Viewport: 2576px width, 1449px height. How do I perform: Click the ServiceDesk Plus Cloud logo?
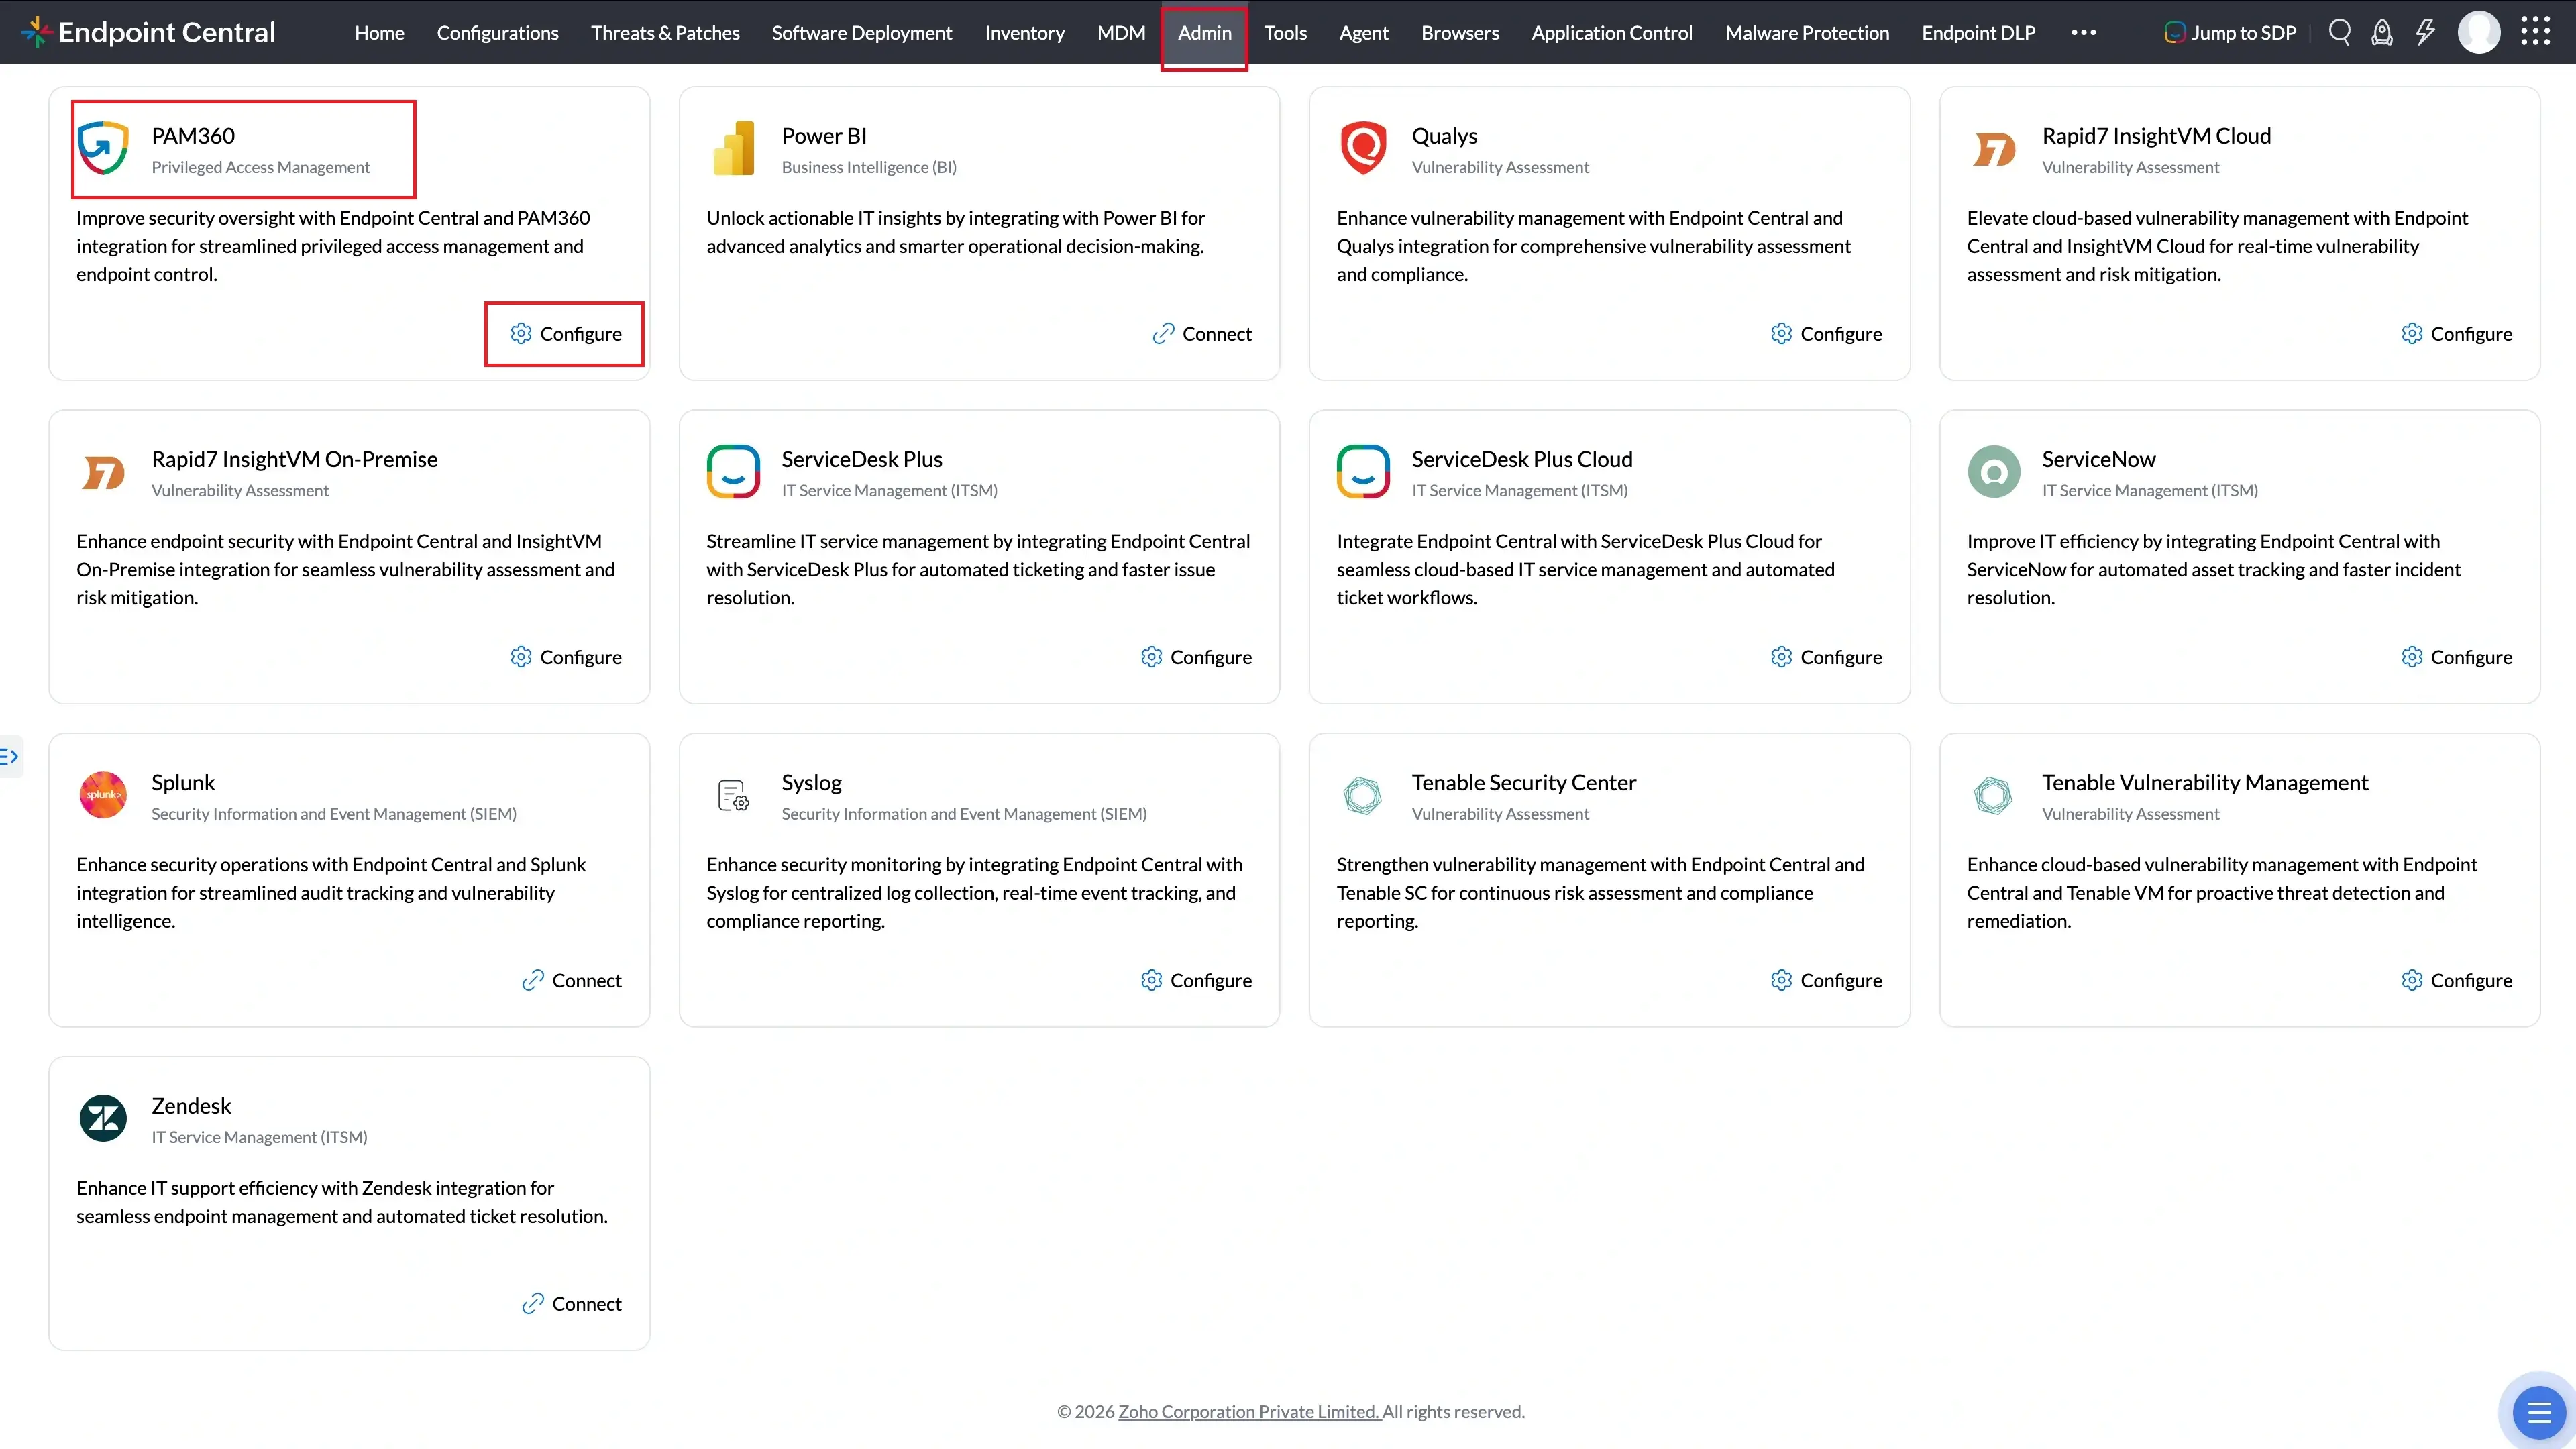click(1363, 471)
